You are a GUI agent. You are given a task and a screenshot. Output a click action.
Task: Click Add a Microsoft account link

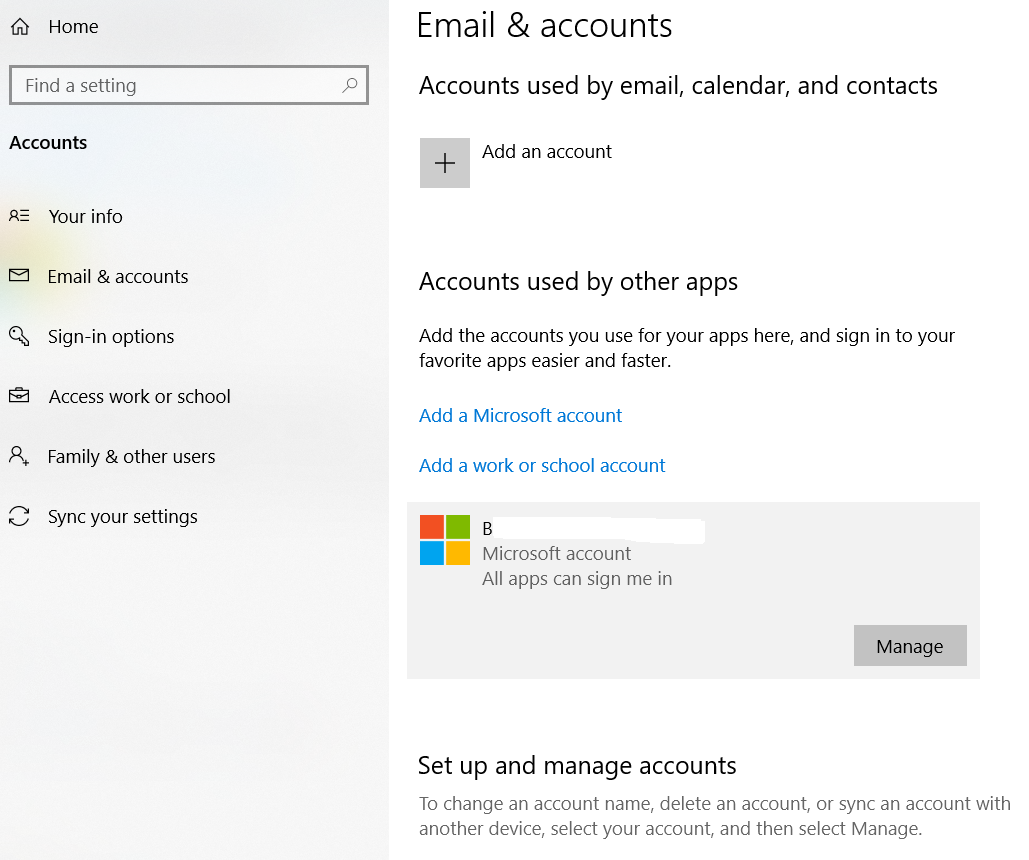(x=520, y=416)
